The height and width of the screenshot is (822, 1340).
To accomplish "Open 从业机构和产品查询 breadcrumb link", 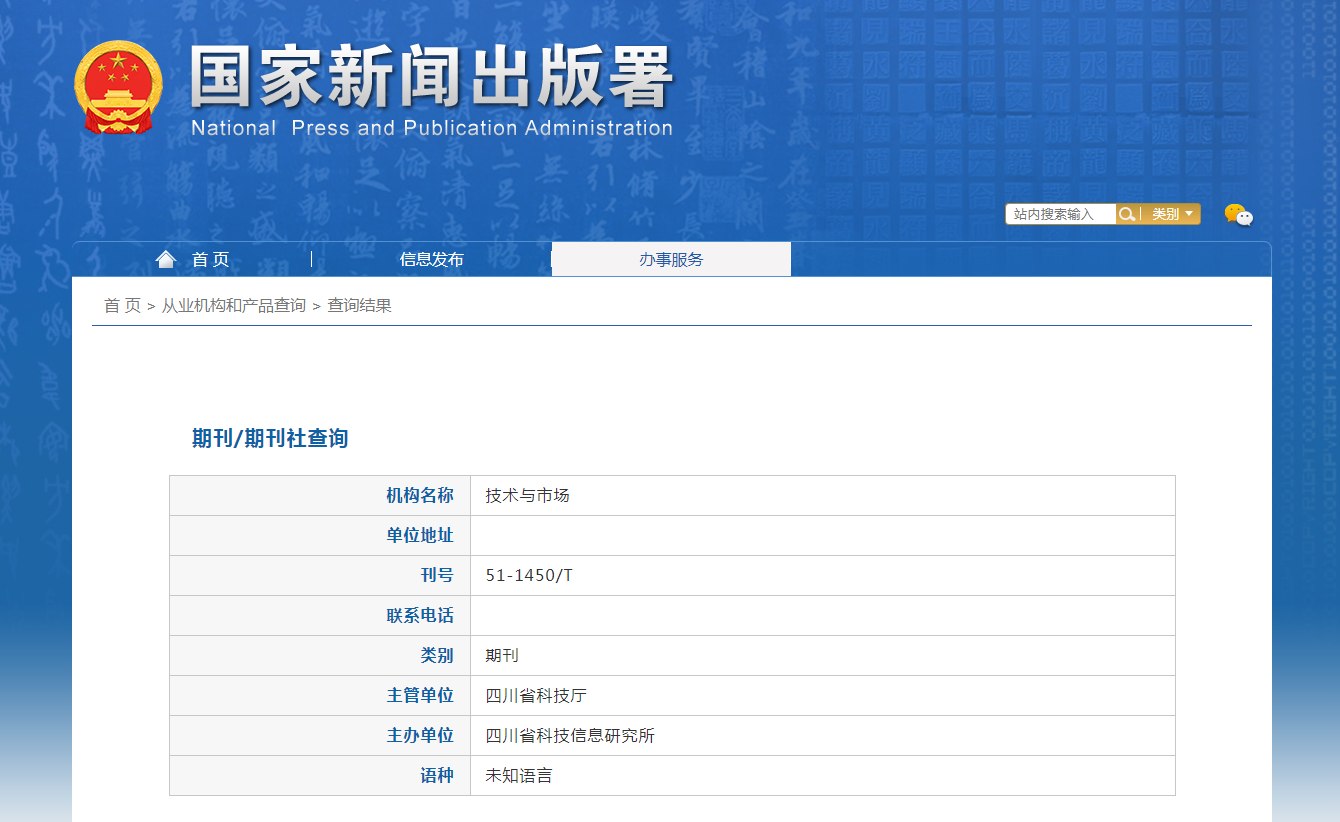I will point(234,305).
